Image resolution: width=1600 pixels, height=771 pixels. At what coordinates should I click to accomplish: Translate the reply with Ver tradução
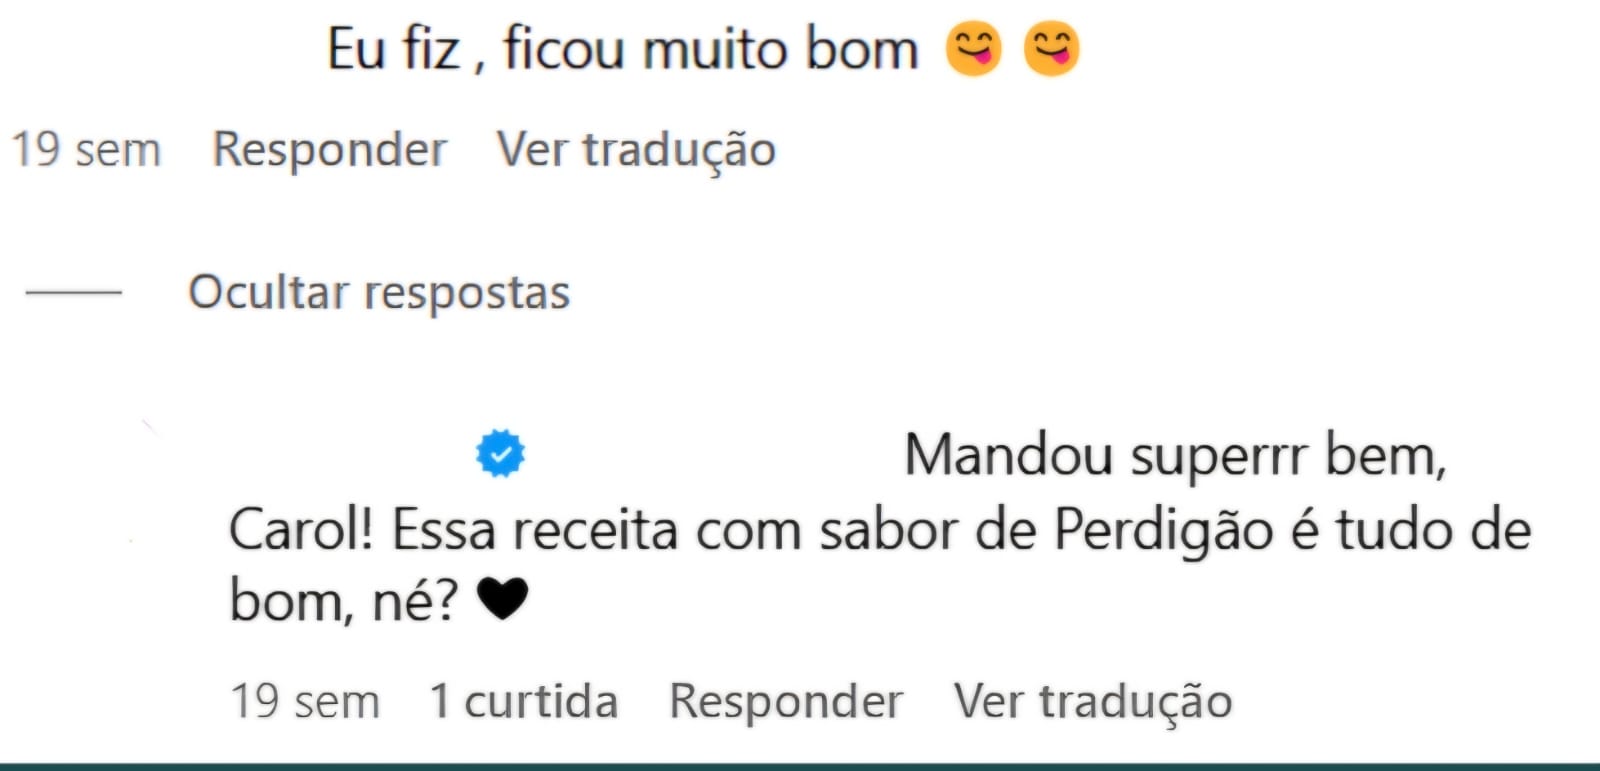[1091, 701]
